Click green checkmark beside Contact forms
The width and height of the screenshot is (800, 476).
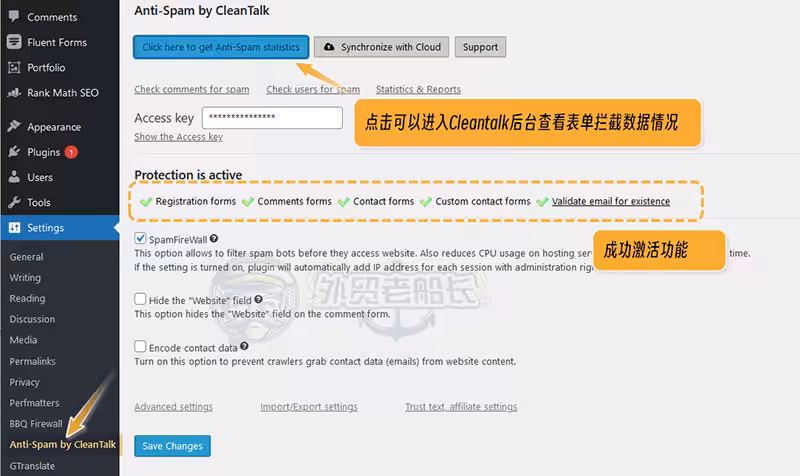tap(343, 202)
